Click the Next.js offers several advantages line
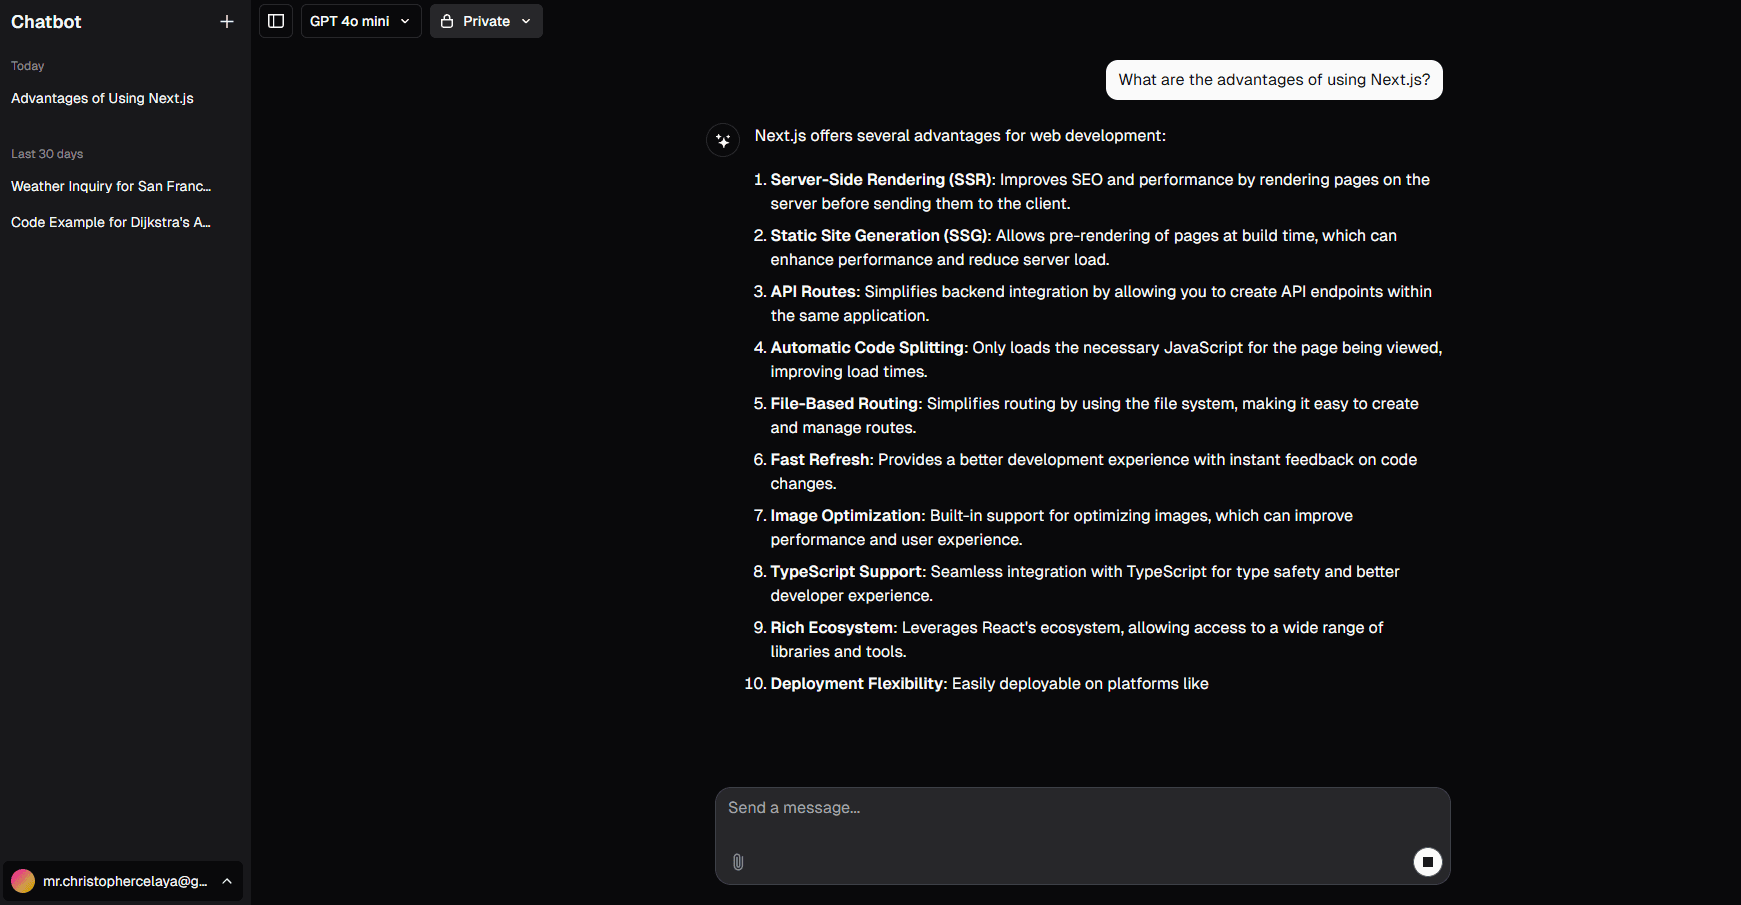Viewport: 1741px width, 905px height. pyautogui.click(x=960, y=136)
